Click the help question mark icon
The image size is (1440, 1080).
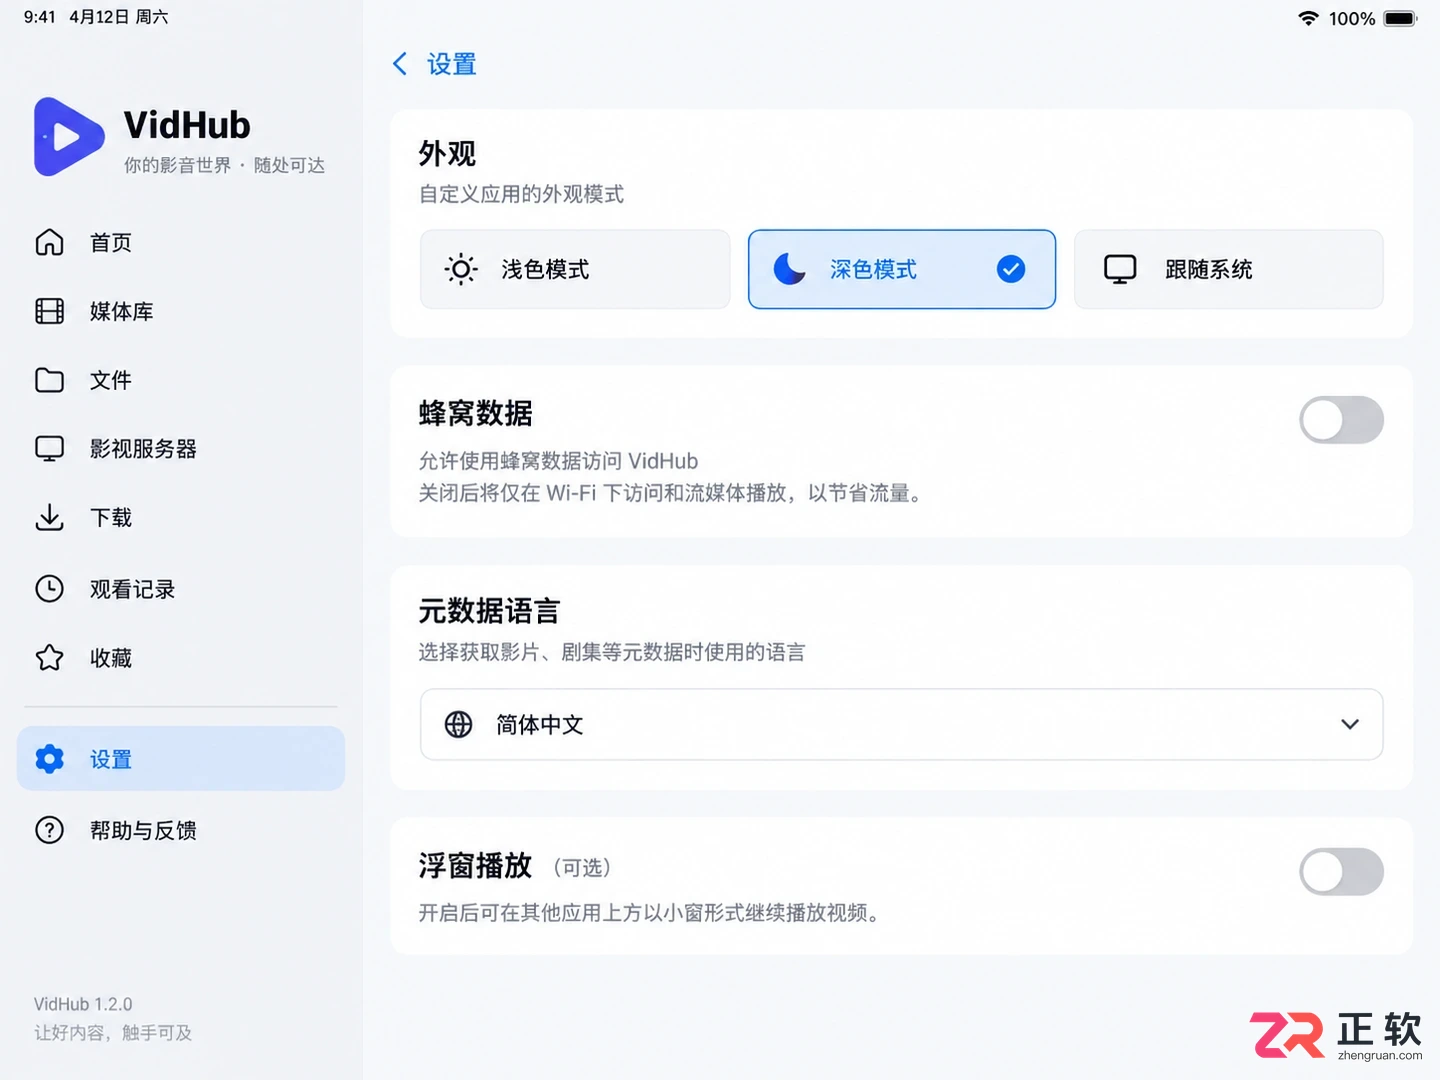pyautogui.click(x=49, y=830)
